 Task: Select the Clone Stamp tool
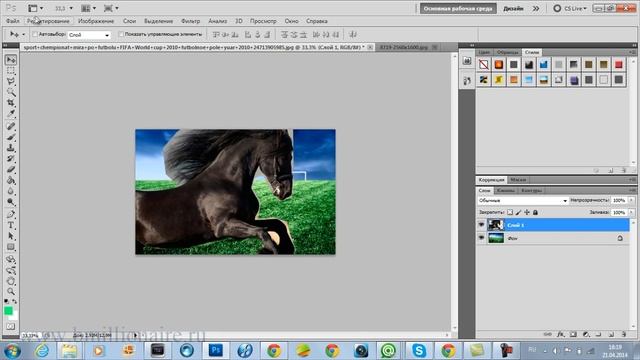[x=11, y=148]
